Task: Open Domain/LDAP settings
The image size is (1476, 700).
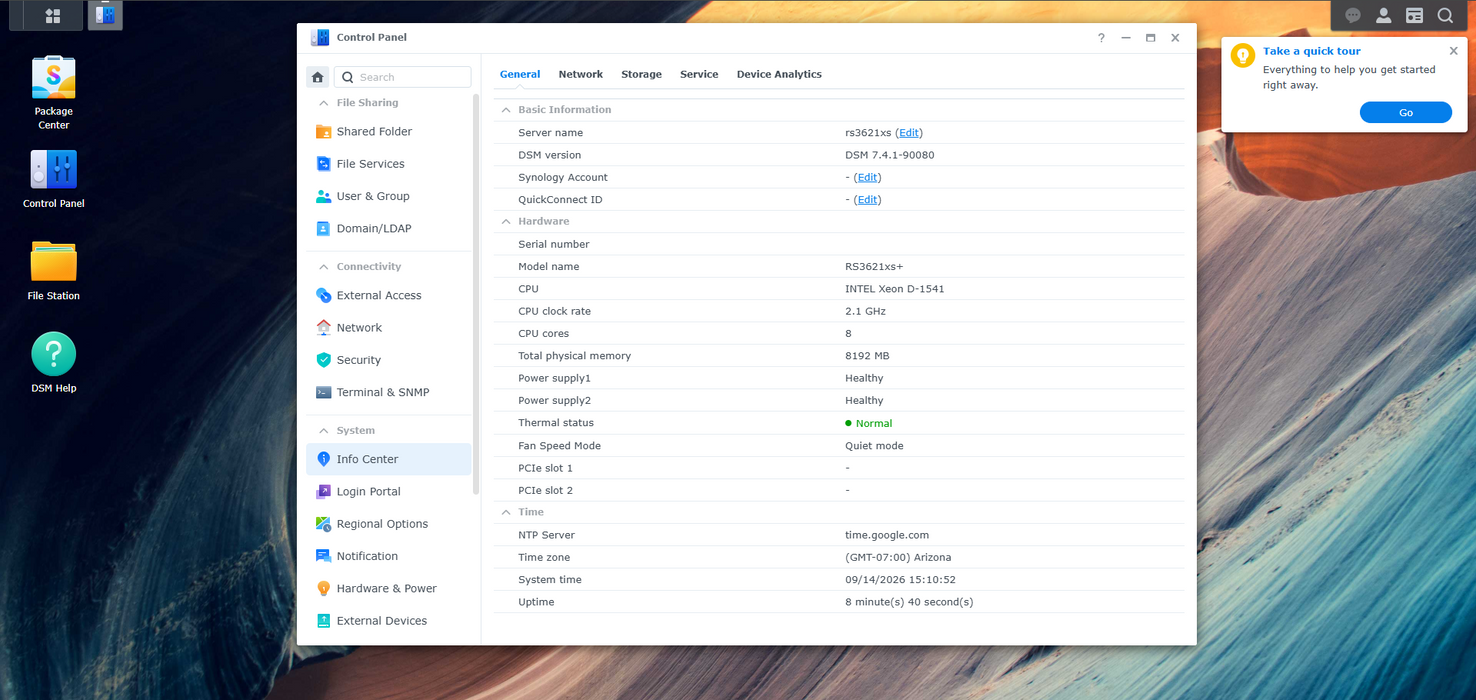Action: 389,228
